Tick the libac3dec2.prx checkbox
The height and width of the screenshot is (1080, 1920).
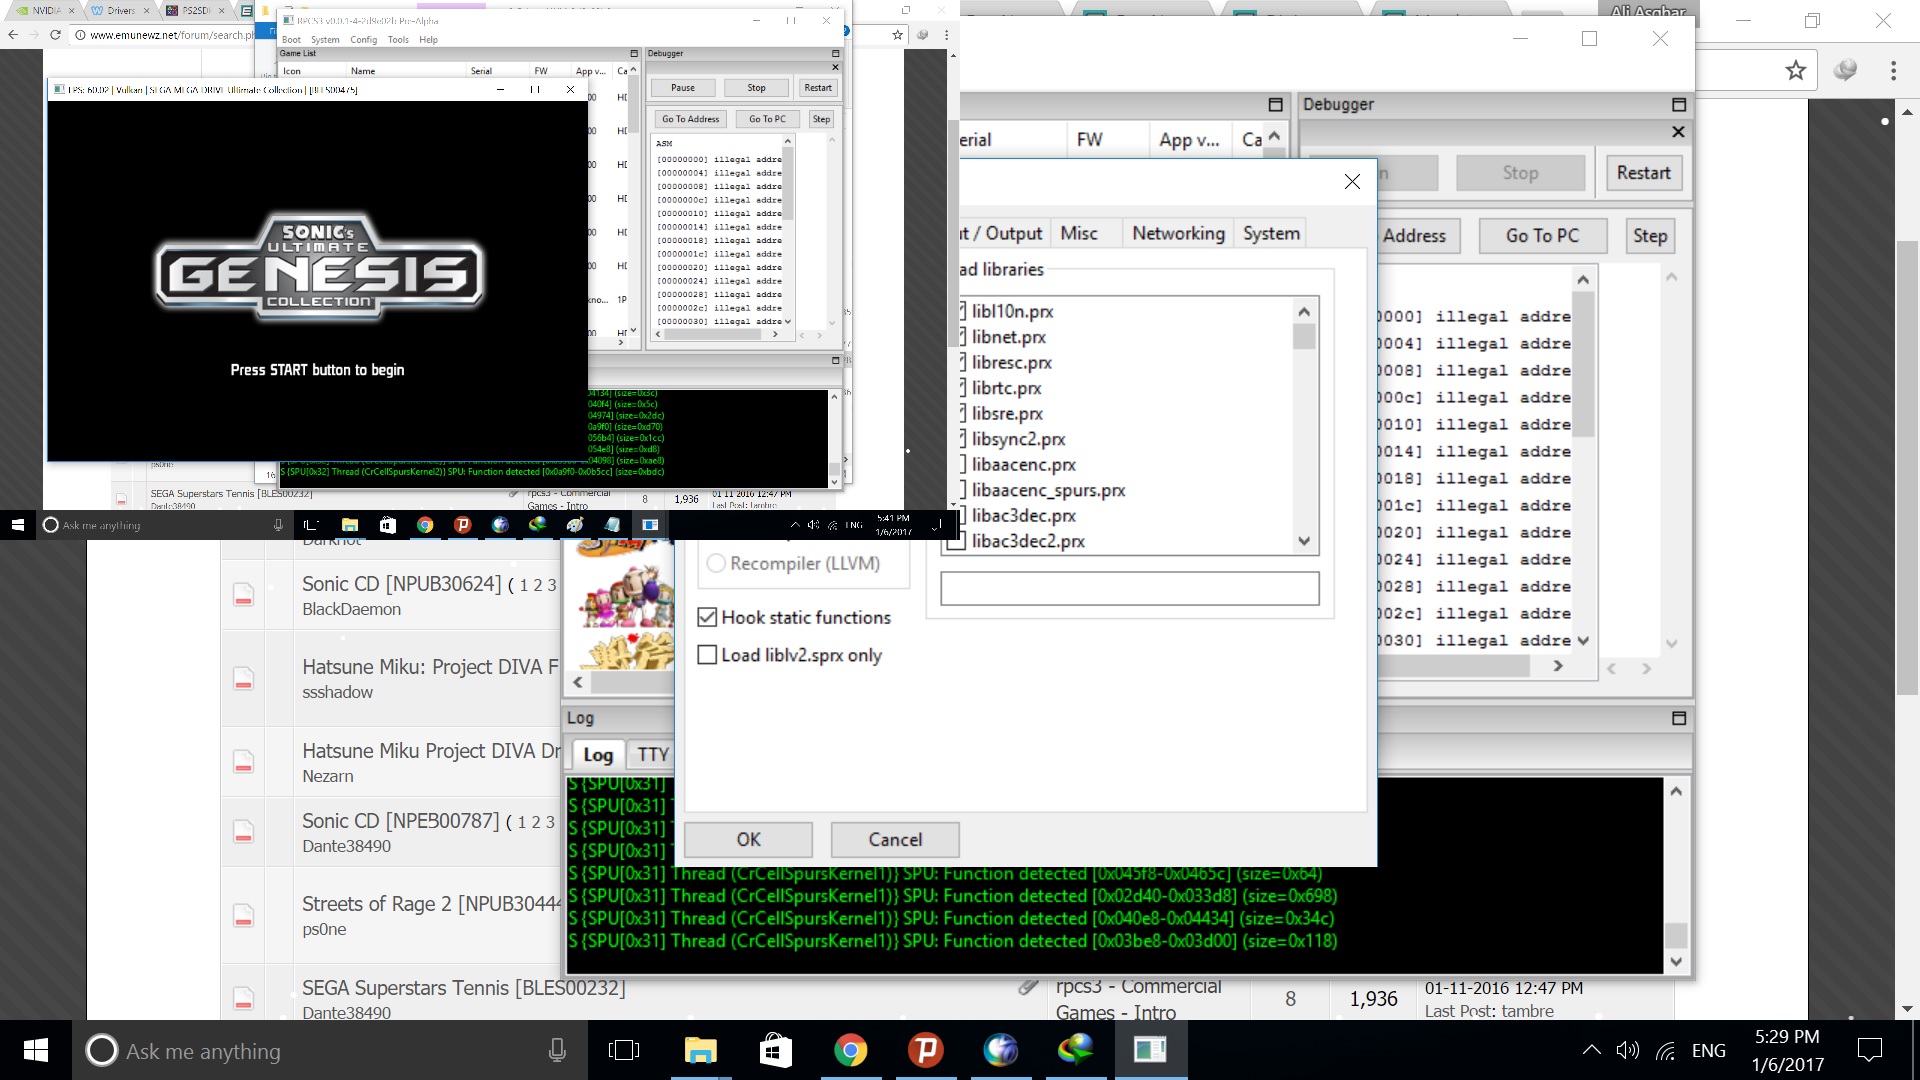click(956, 541)
